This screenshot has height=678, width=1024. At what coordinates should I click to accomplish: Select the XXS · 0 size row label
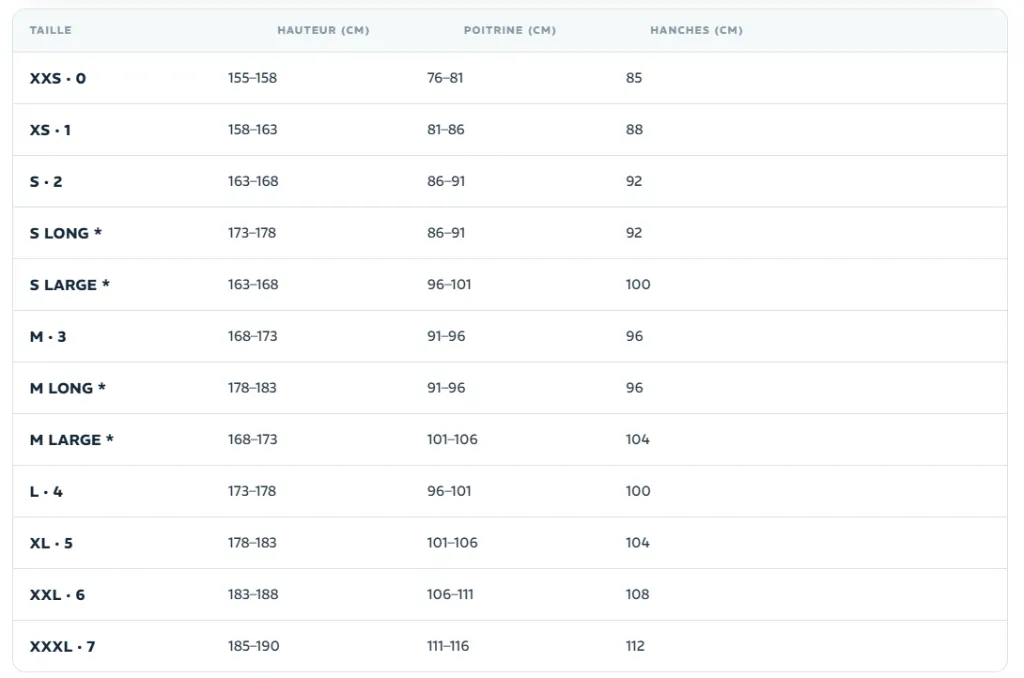pos(57,78)
